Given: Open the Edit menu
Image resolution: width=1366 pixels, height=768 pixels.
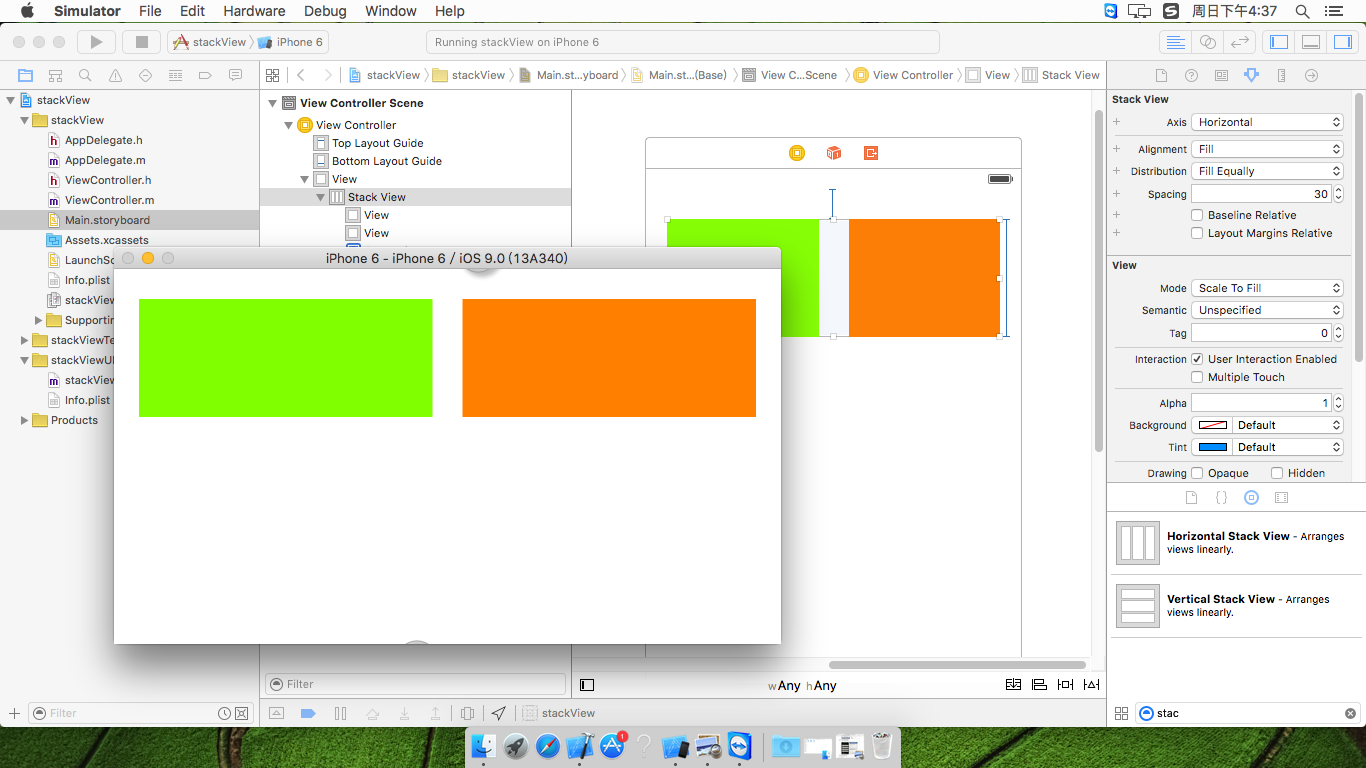Looking at the screenshot, I should pos(192,11).
